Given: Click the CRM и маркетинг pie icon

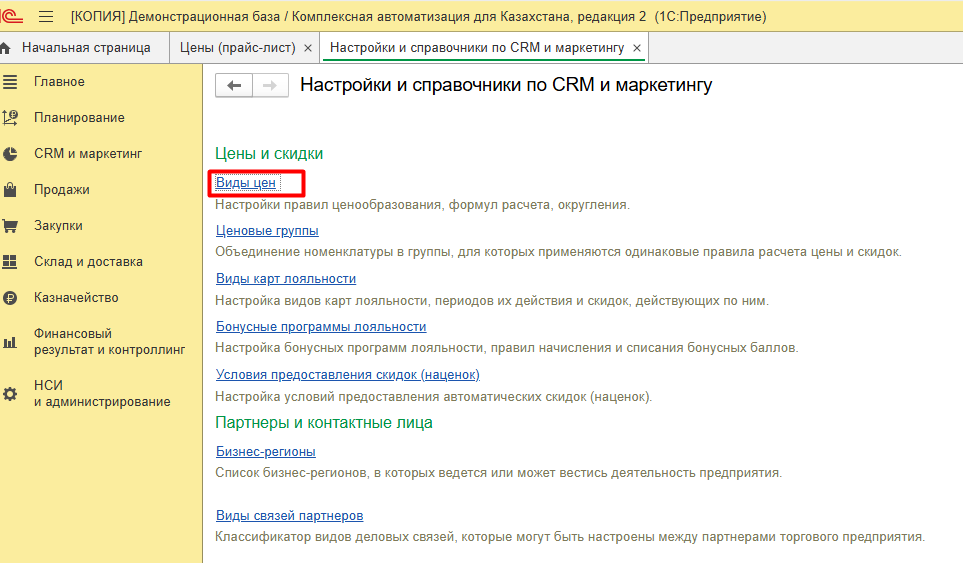Looking at the screenshot, I should (x=10, y=154).
